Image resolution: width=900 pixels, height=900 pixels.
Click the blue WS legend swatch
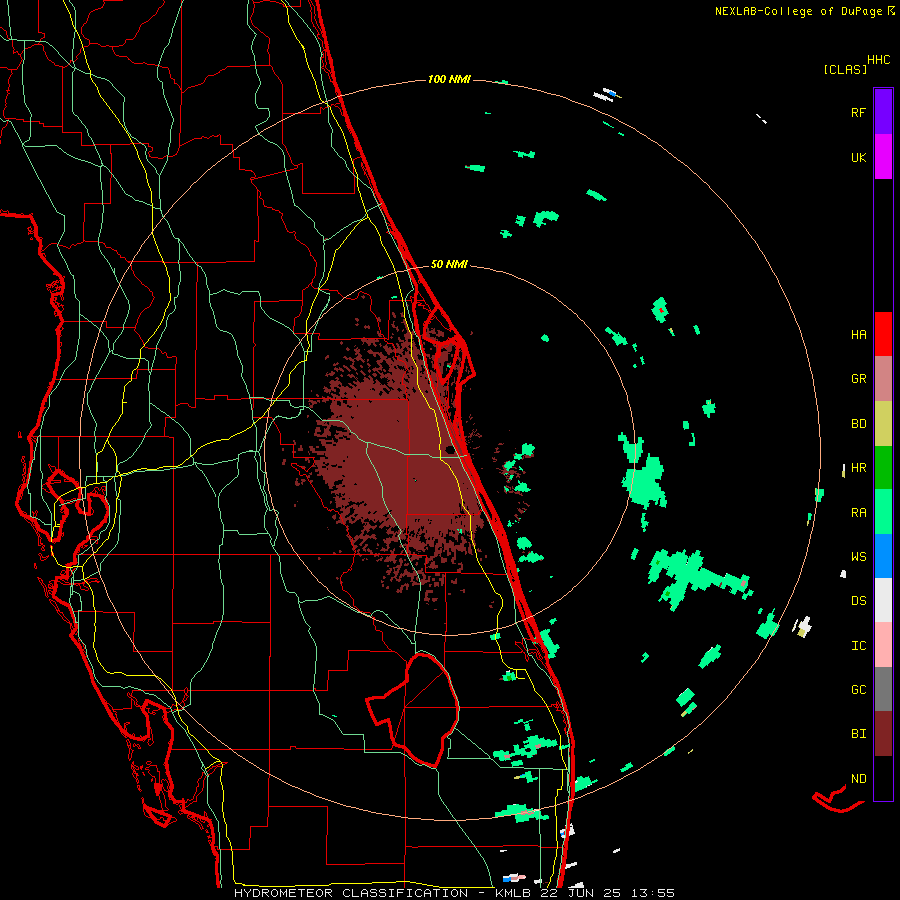point(883,556)
